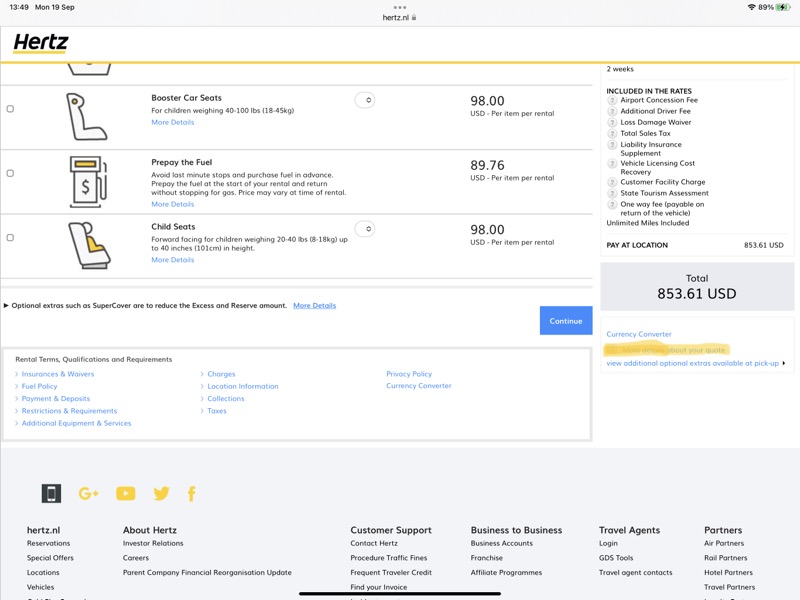Image resolution: width=800 pixels, height=600 pixels.
Task: Select the Child Seats checkbox
Action: 10,238
